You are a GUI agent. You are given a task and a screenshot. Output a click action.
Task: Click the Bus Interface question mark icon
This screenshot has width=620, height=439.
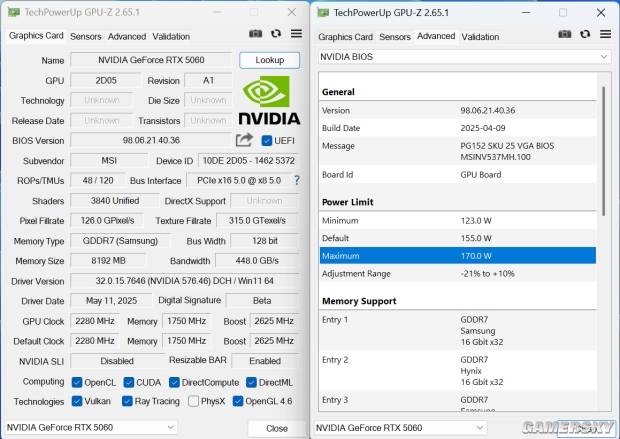pyautogui.click(x=297, y=180)
